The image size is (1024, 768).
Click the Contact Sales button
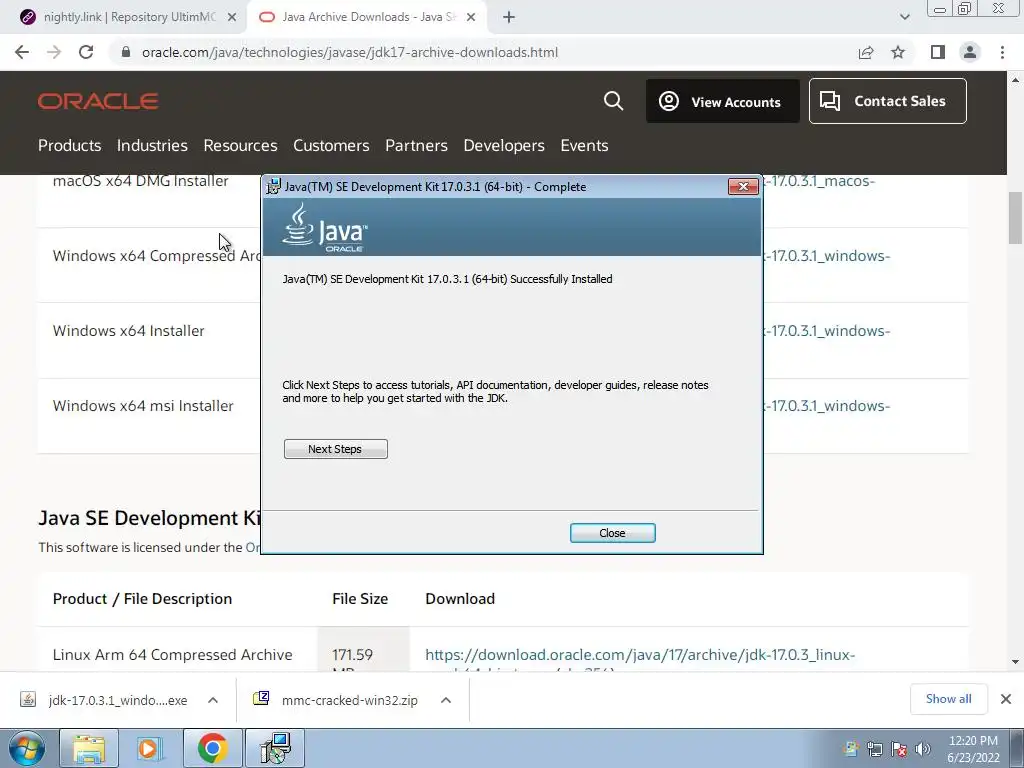pos(888,101)
